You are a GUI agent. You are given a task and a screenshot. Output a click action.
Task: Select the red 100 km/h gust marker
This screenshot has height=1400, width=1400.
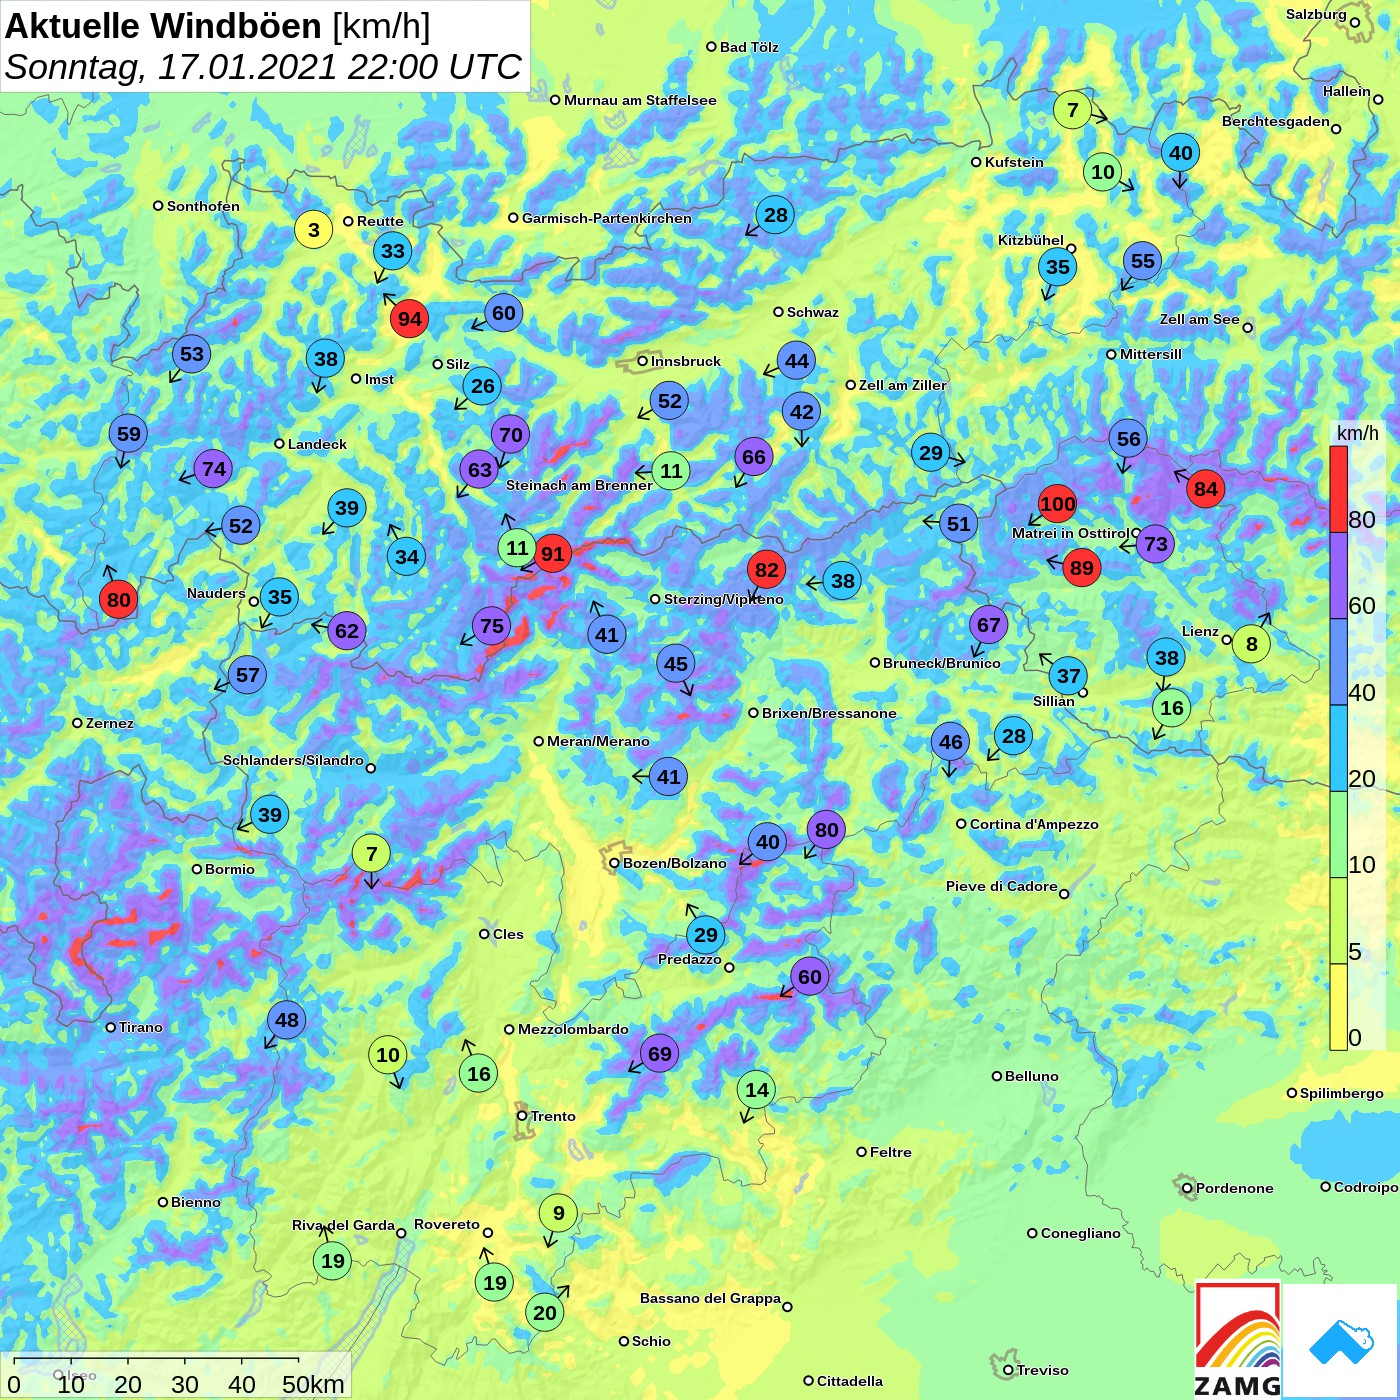(x=1057, y=504)
